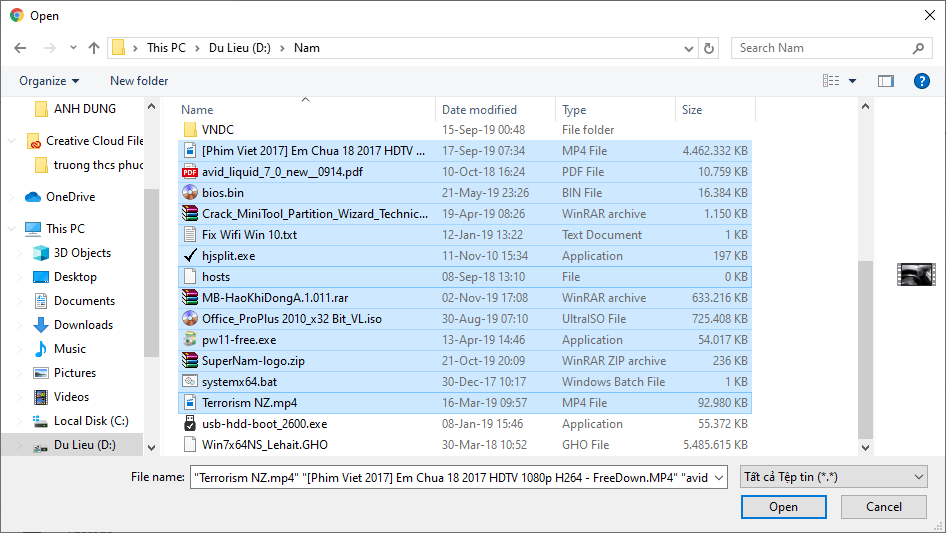The image size is (946, 533).
Task: Refresh the Nam folder view
Action: 709,48
